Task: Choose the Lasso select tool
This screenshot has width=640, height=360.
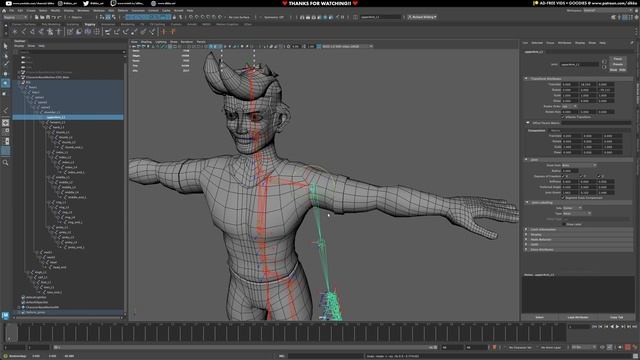Action: [x=5, y=55]
